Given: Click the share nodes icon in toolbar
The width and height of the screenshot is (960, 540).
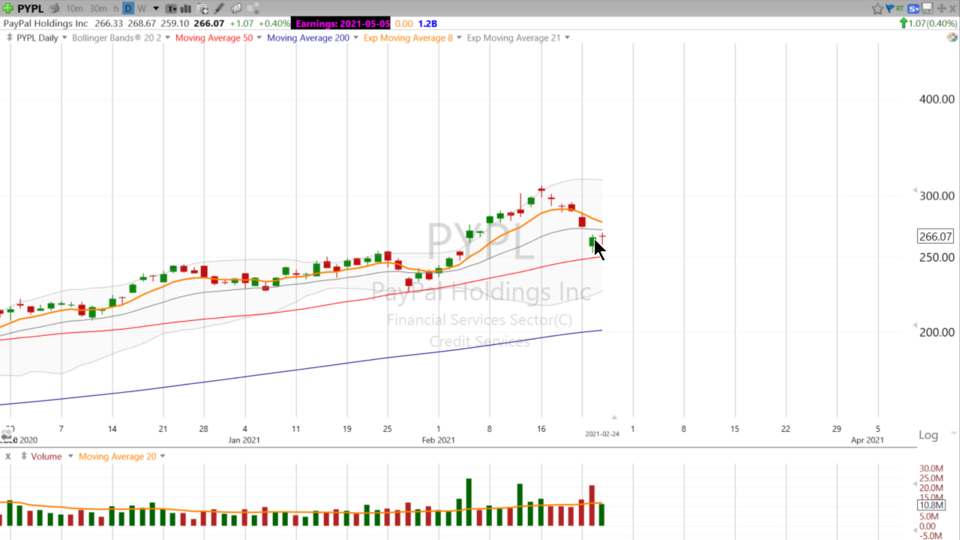Looking at the screenshot, I should [253, 9].
